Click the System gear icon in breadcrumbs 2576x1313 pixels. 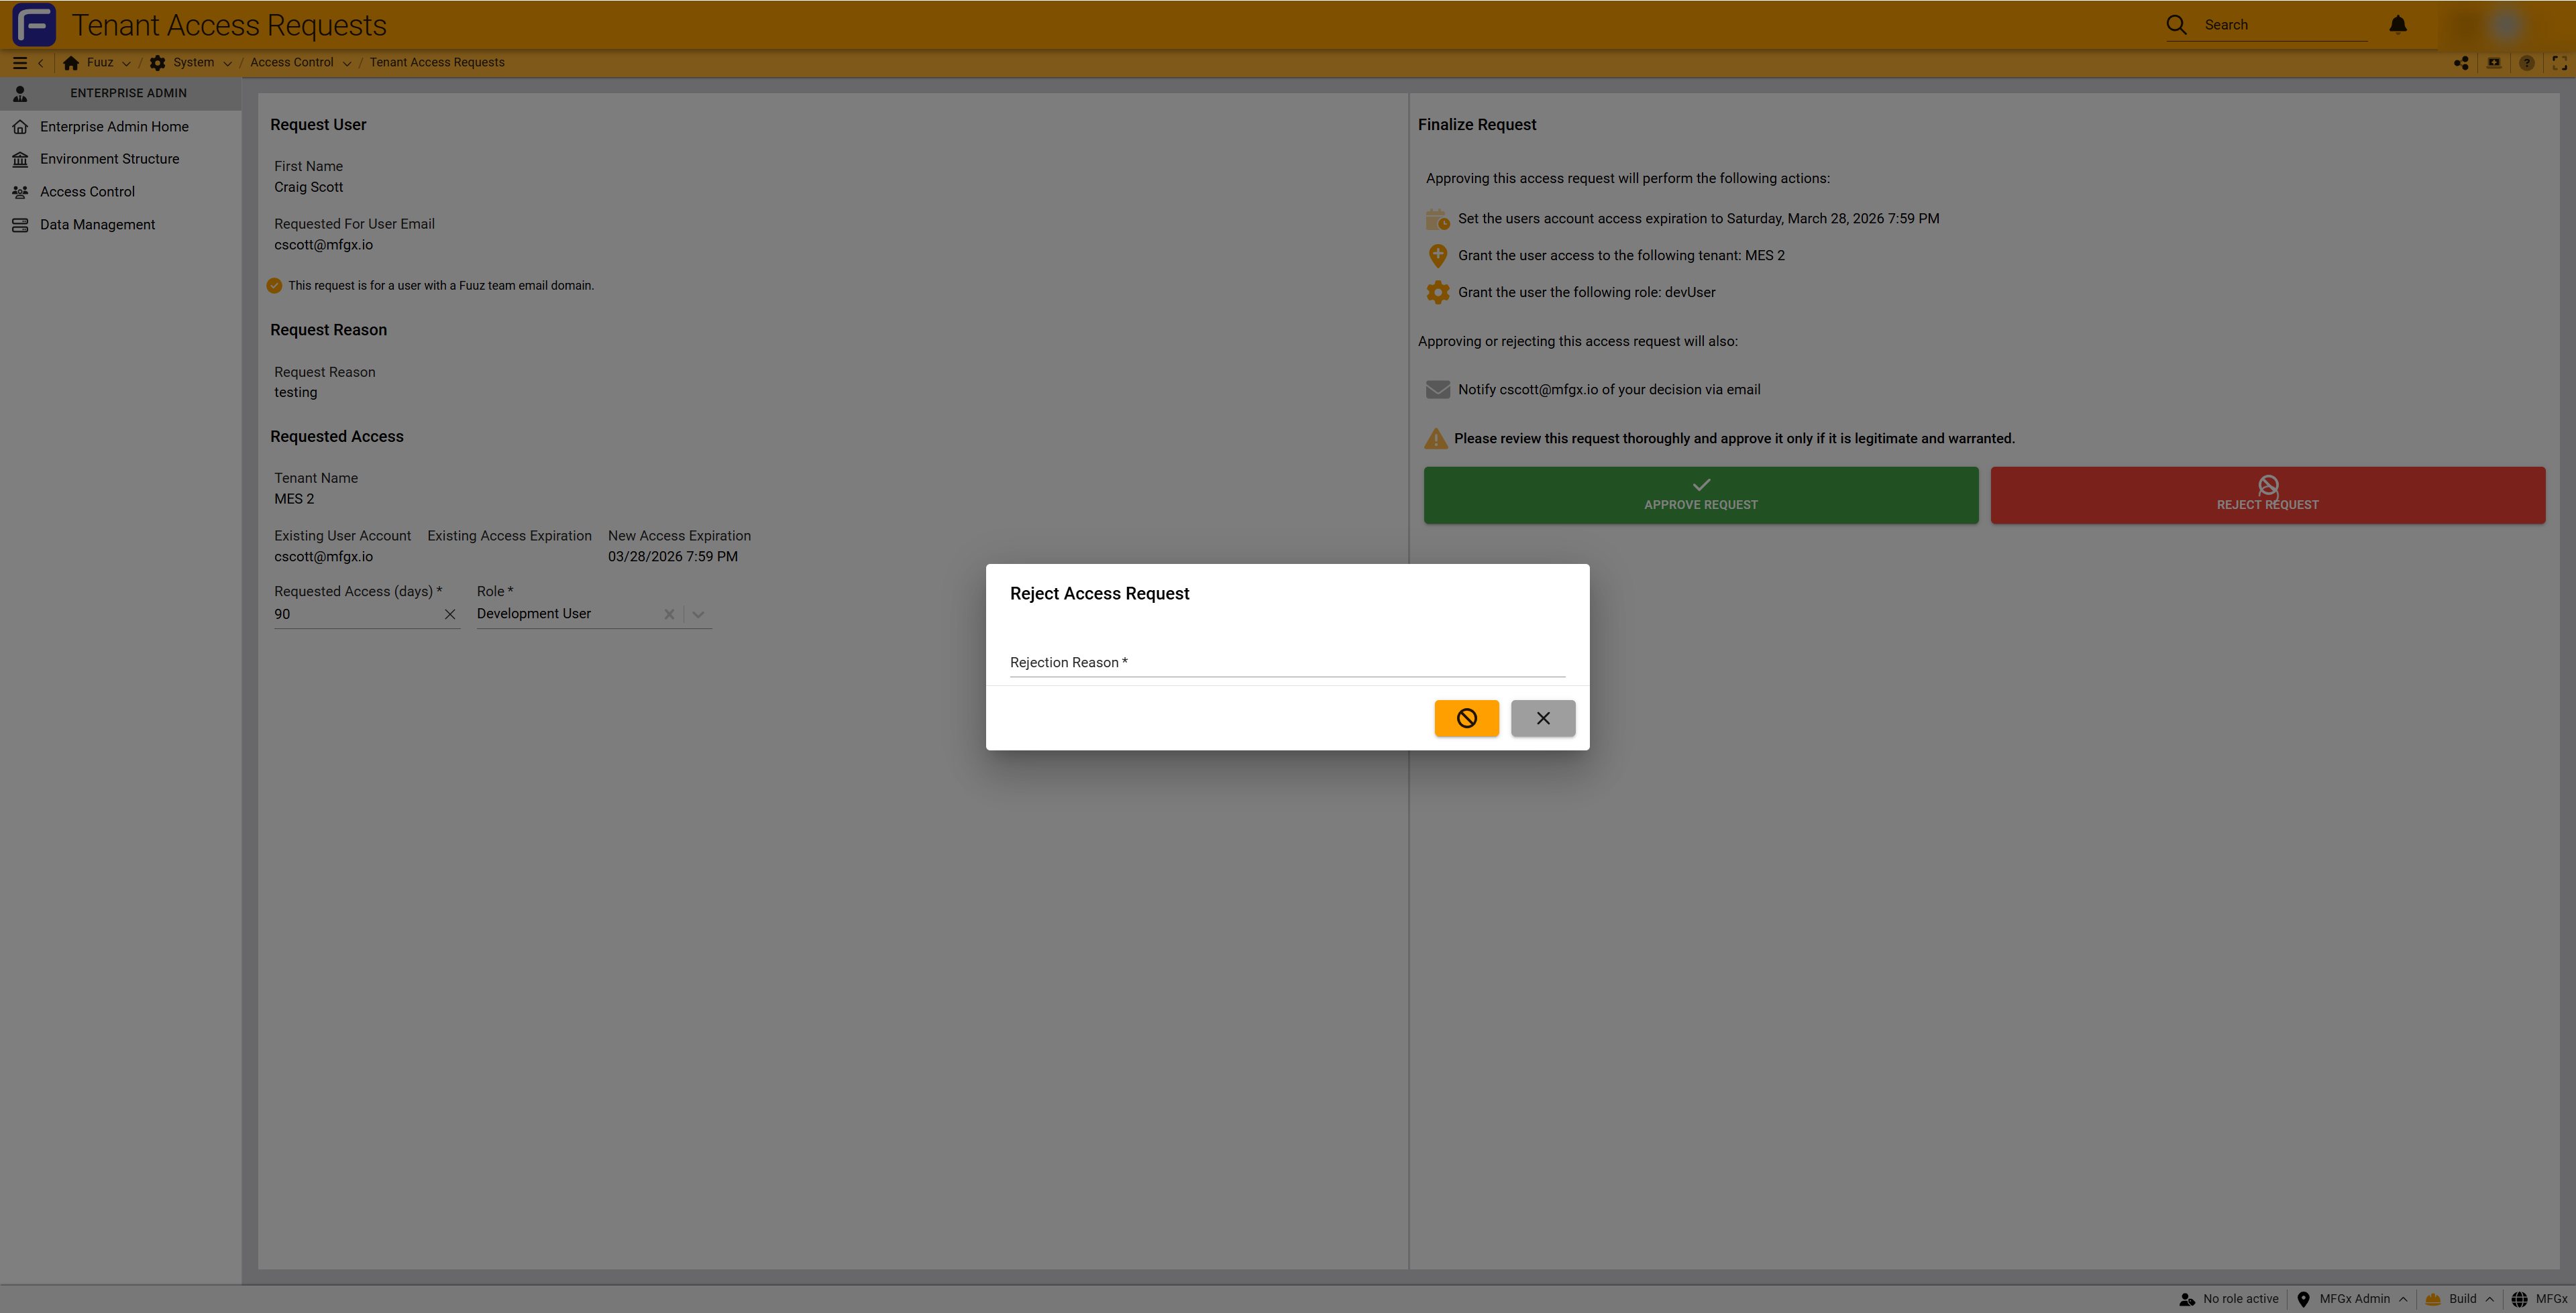(x=157, y=63)
